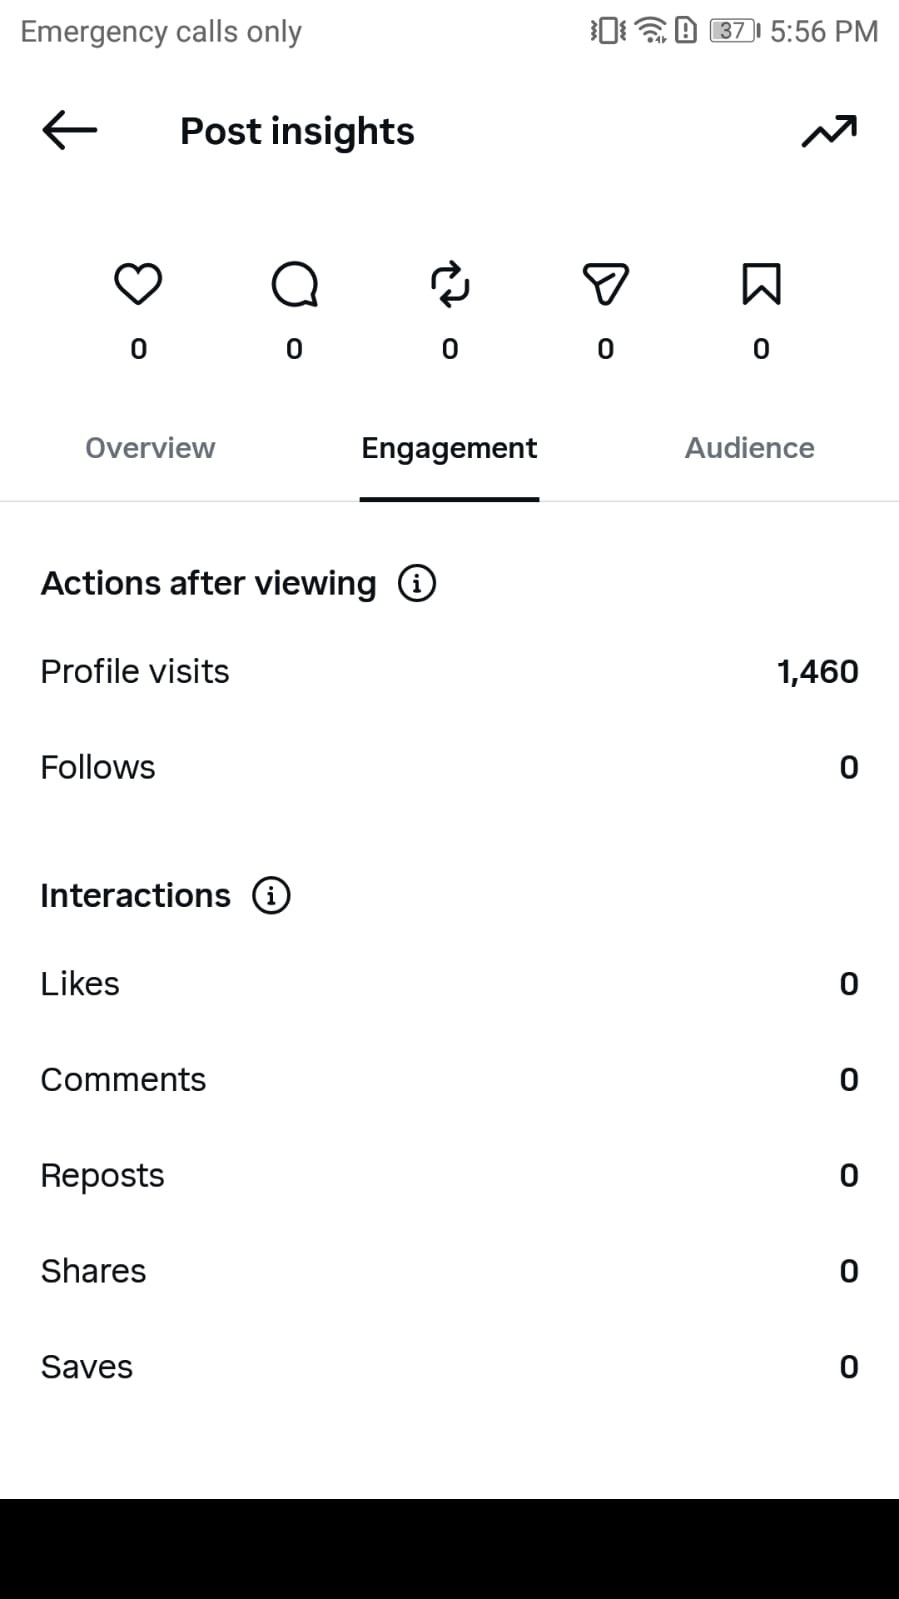The width and height of the screenshot is (899, 1599).
Task: Select the Profile visits row
Action: [x=449, y=672]
